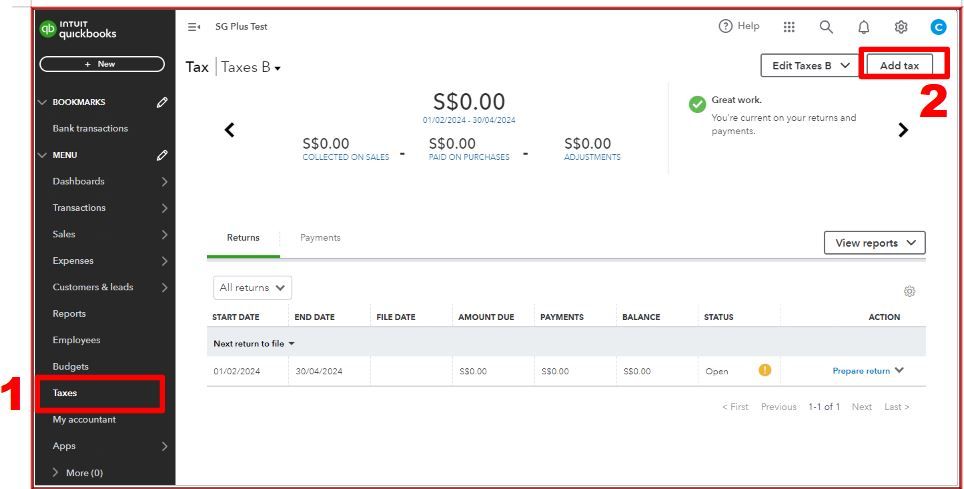The image size is (964, 489).
Task: Click the Open status text
Action: coord(717,372)
